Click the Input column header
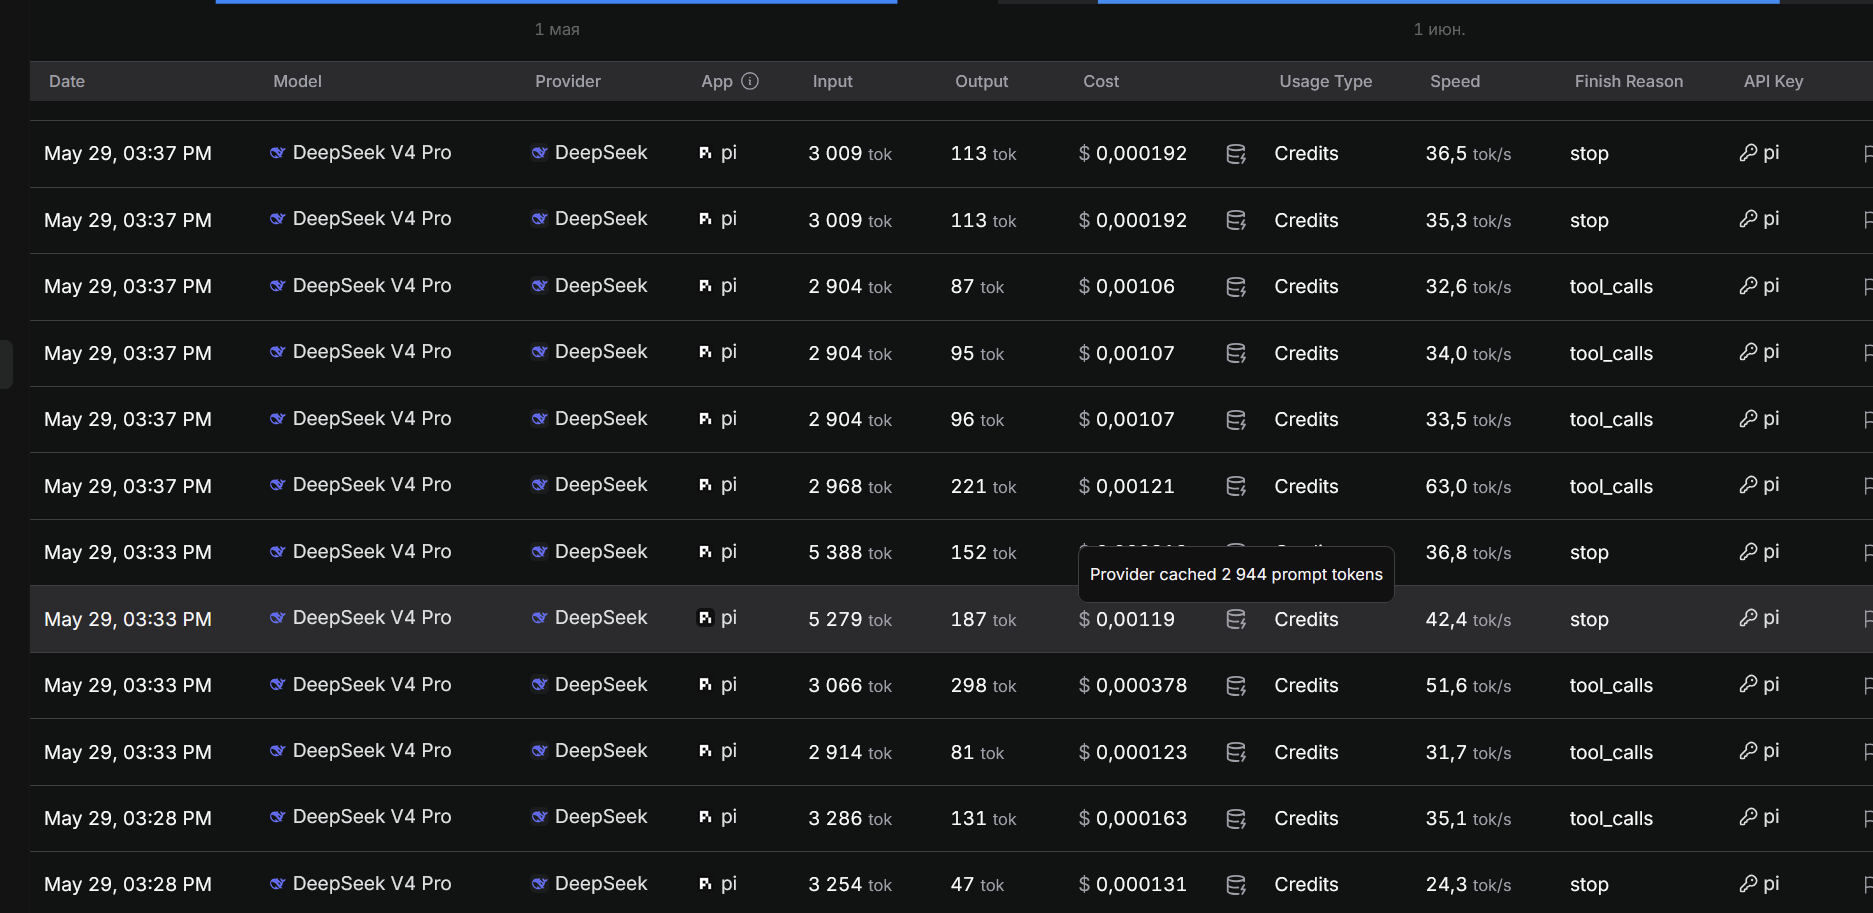1873x913 pixels. click(x=832, y=81)
